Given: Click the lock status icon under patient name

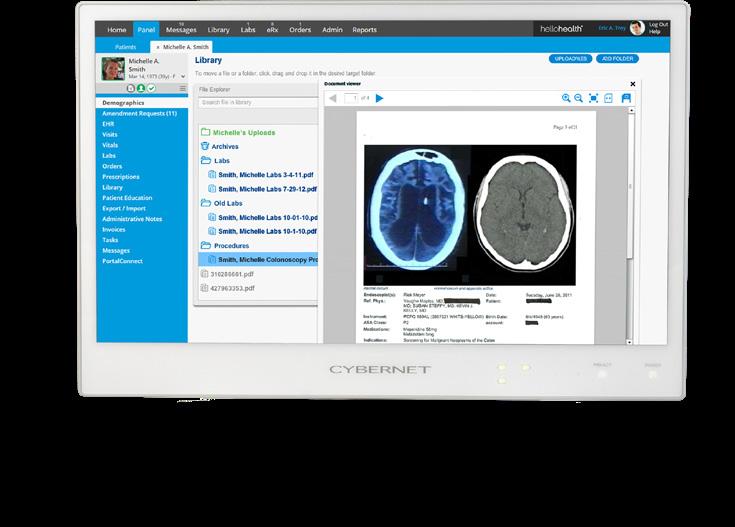Looking at the screenshot, I should tap(131, 88).
